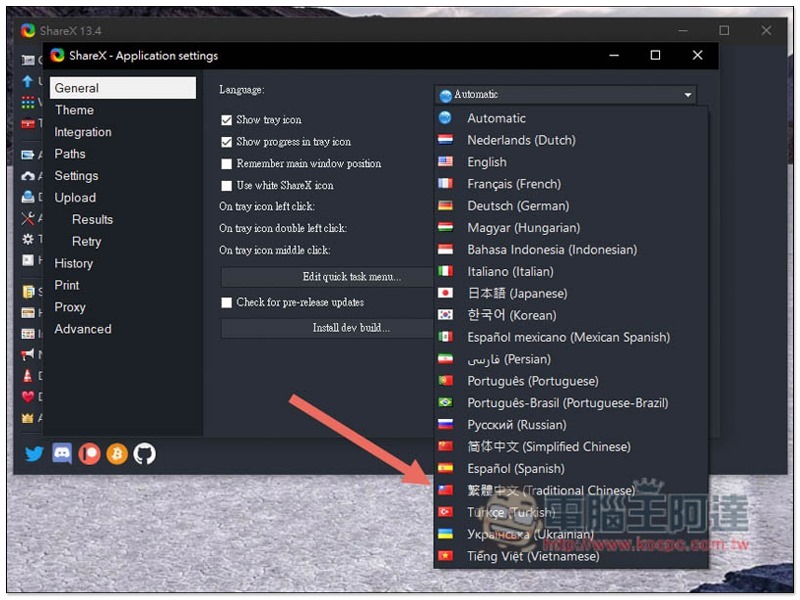800x600 pixels.
Task: Pick English in the language list
Action: [571, 162]
